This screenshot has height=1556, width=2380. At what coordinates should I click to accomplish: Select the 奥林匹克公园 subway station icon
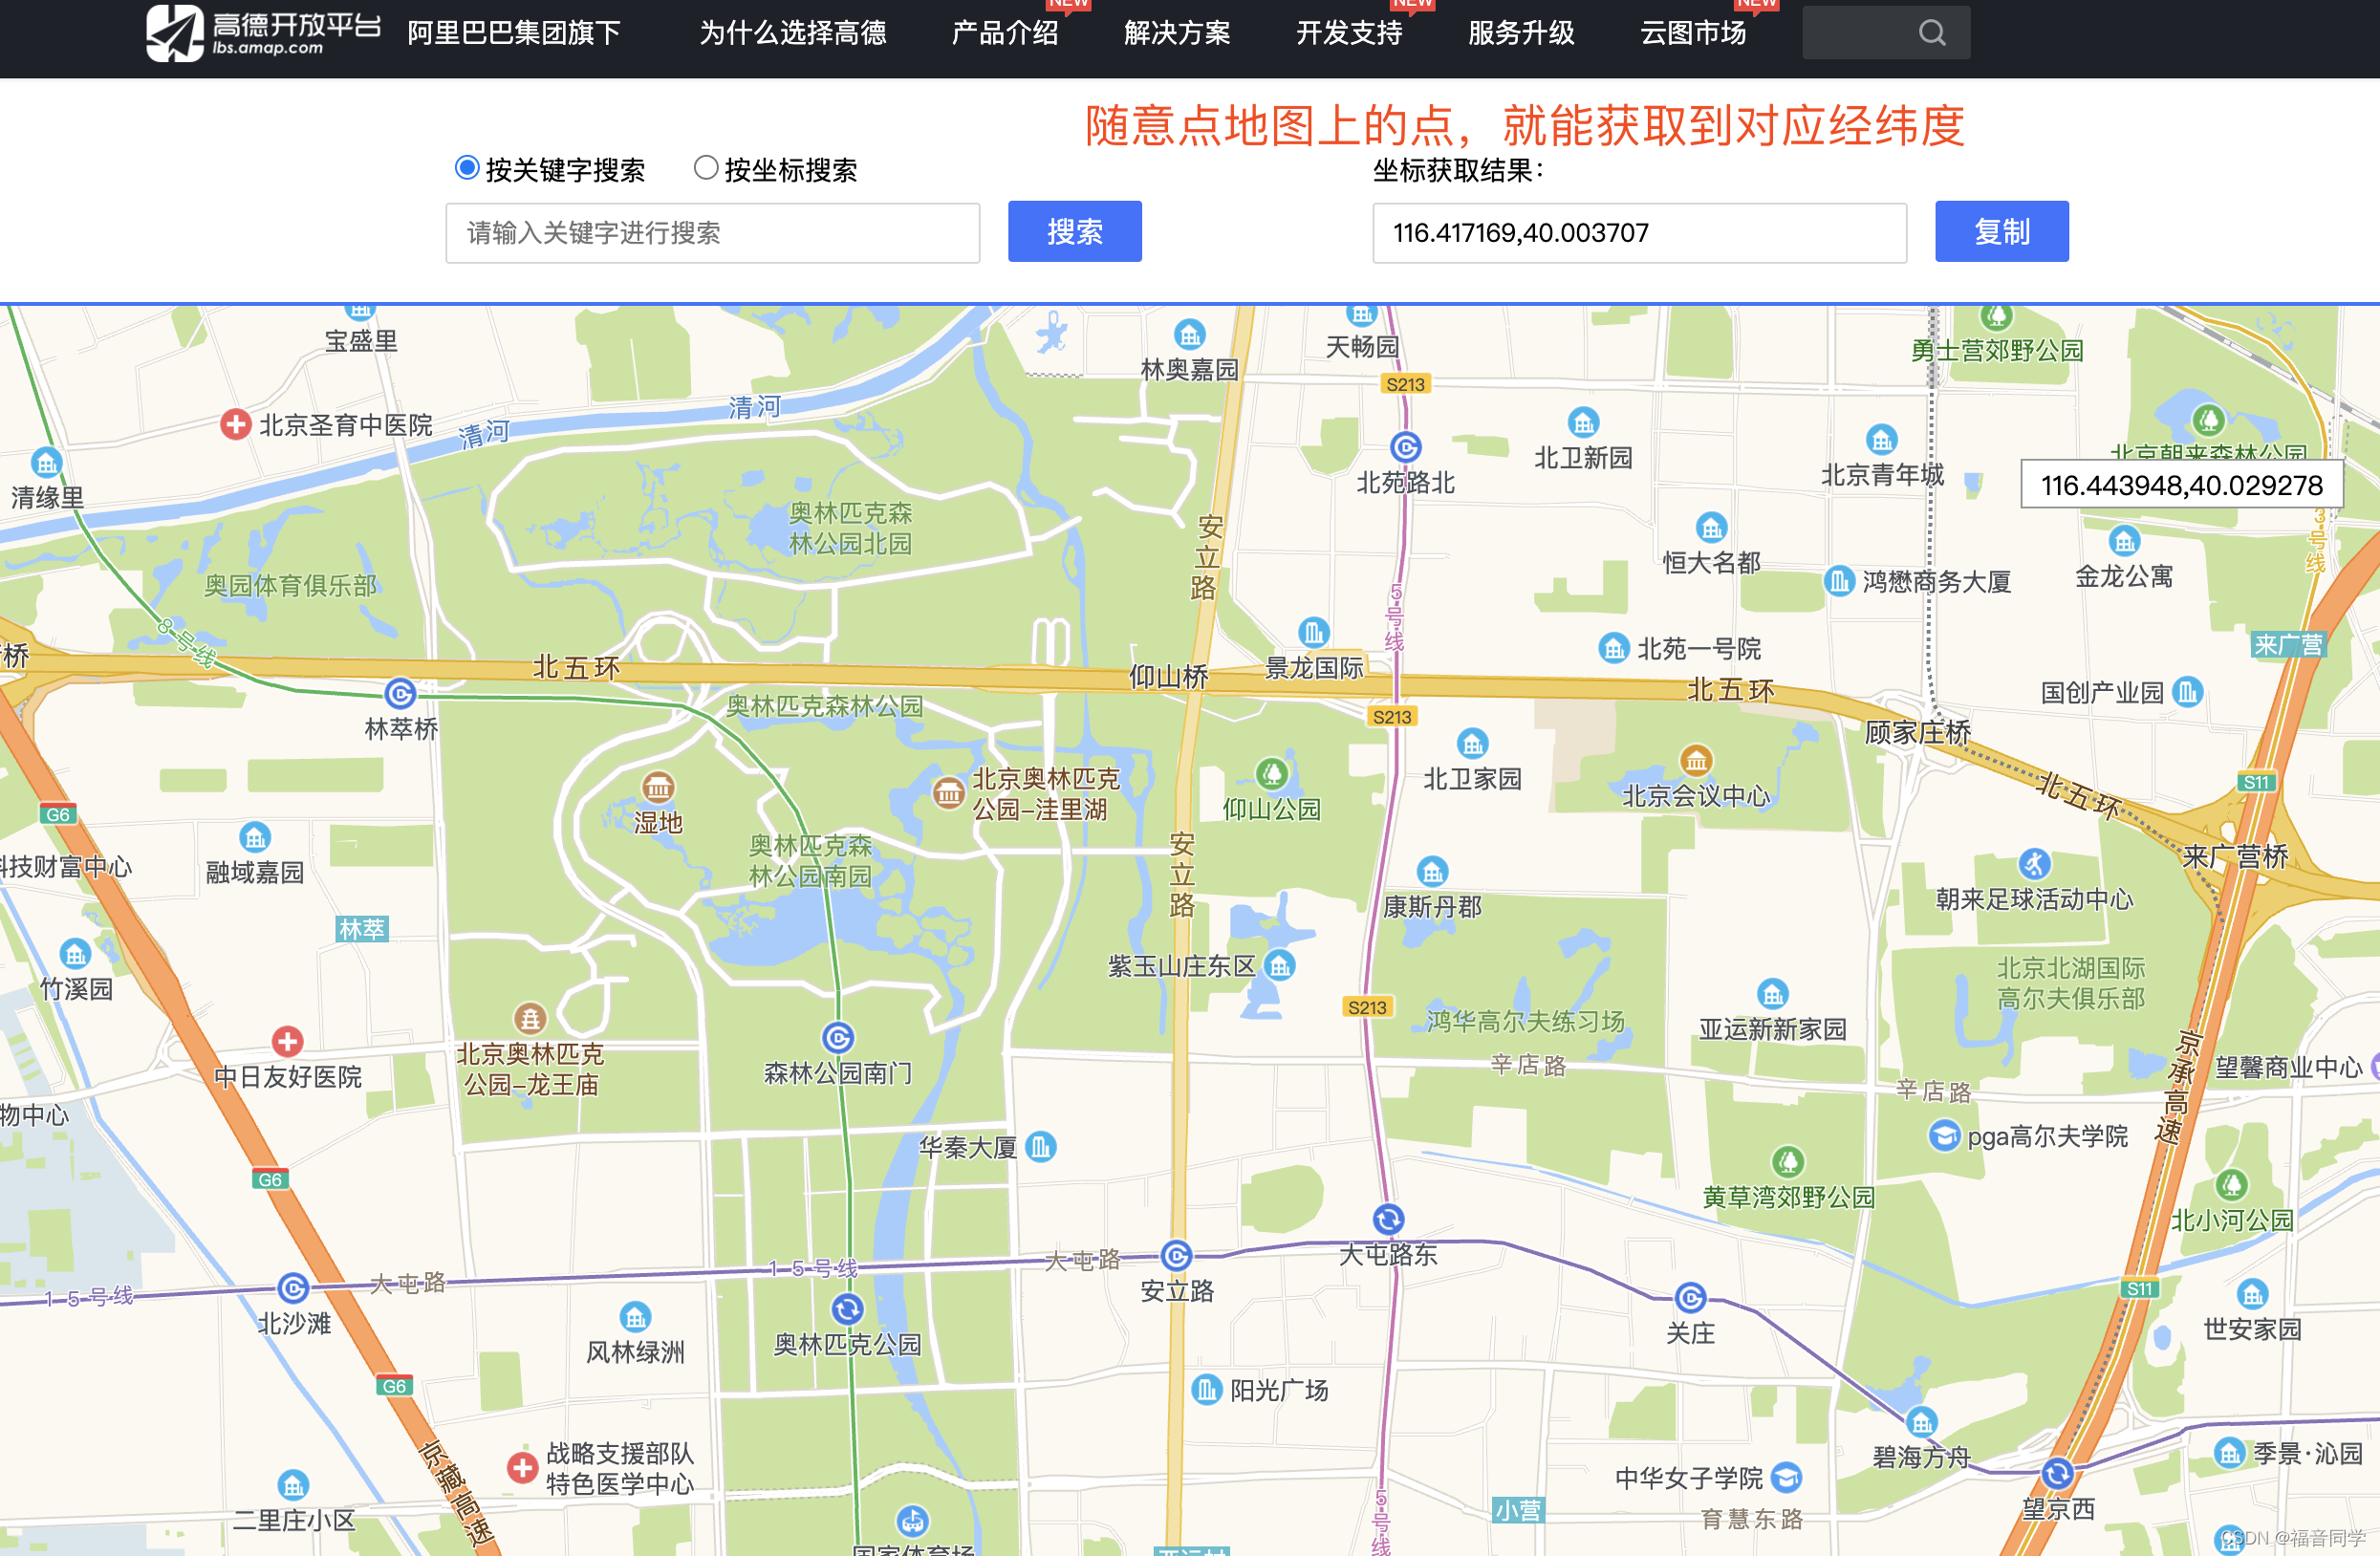tap(847, 1308)
